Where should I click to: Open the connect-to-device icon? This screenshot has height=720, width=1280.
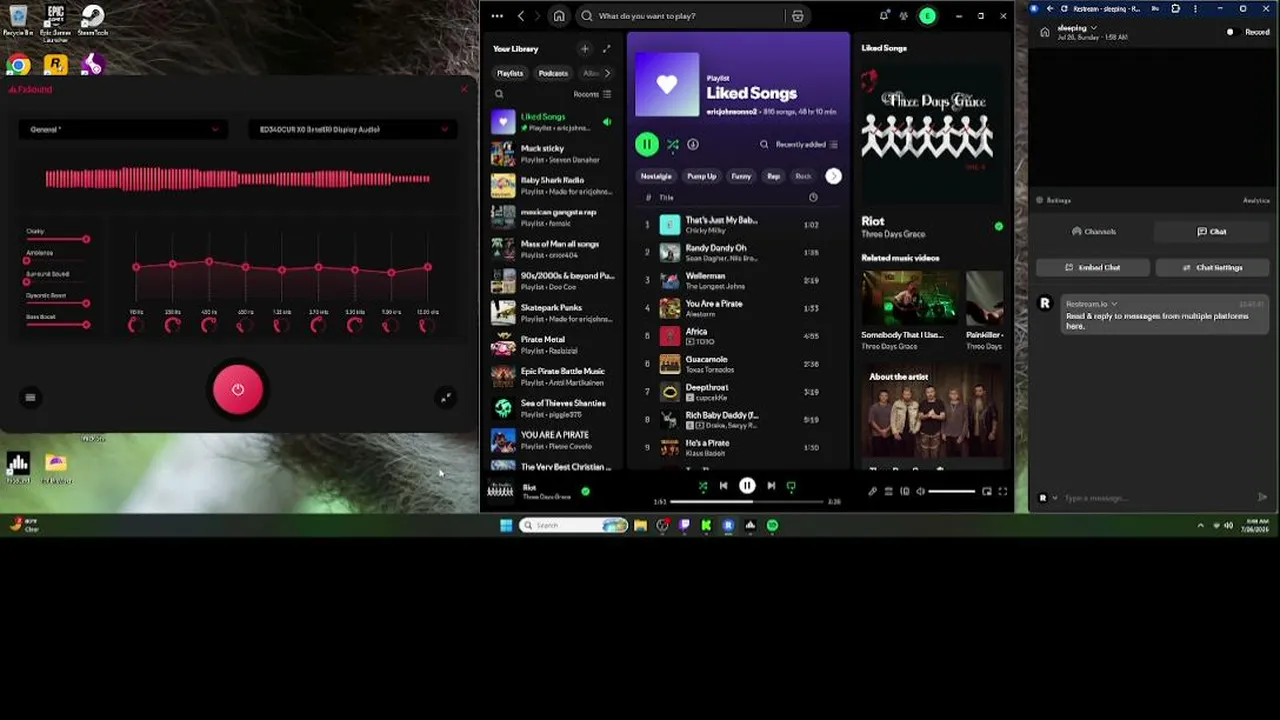click(x=905, y=491)
